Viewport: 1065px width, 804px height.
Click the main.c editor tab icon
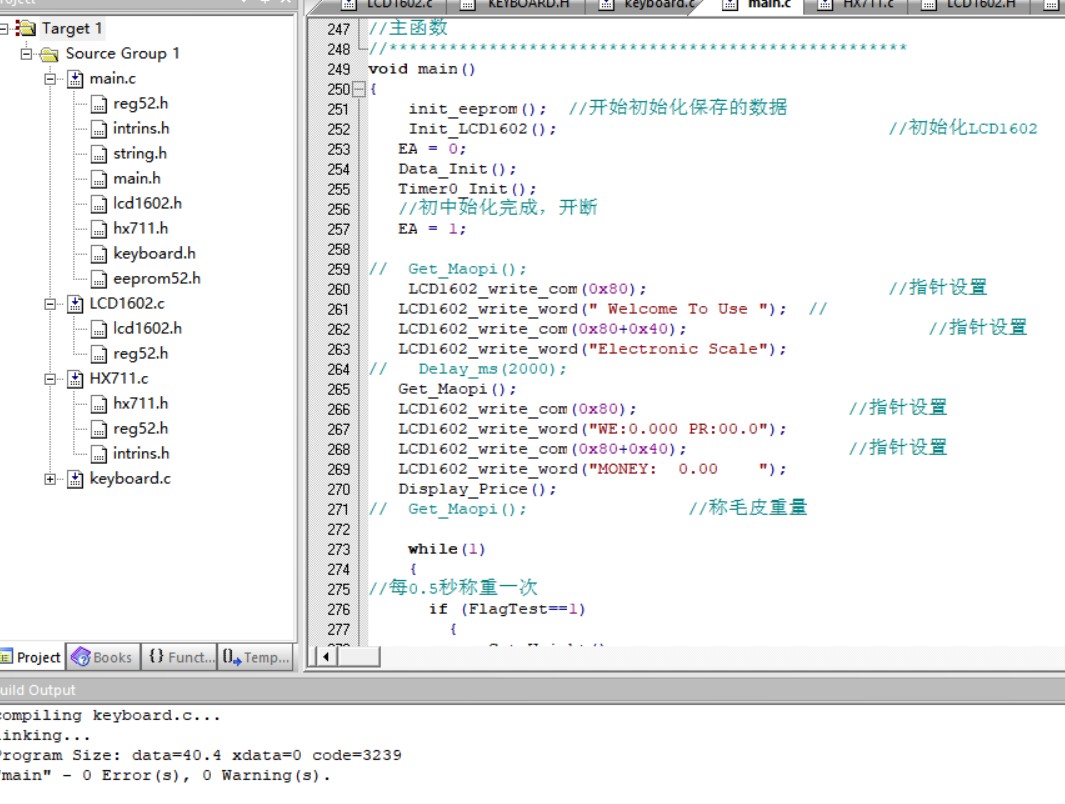pos(730,5)
